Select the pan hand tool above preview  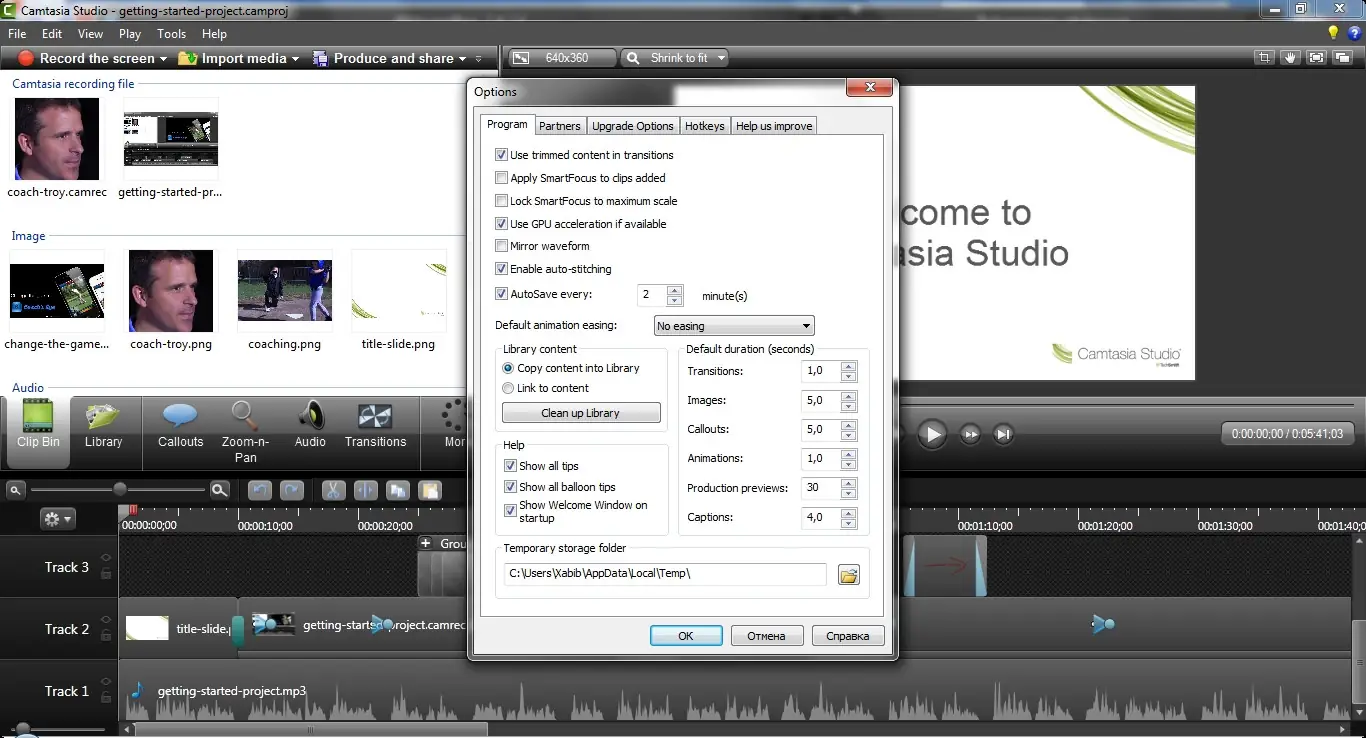tap(1291, 58)
